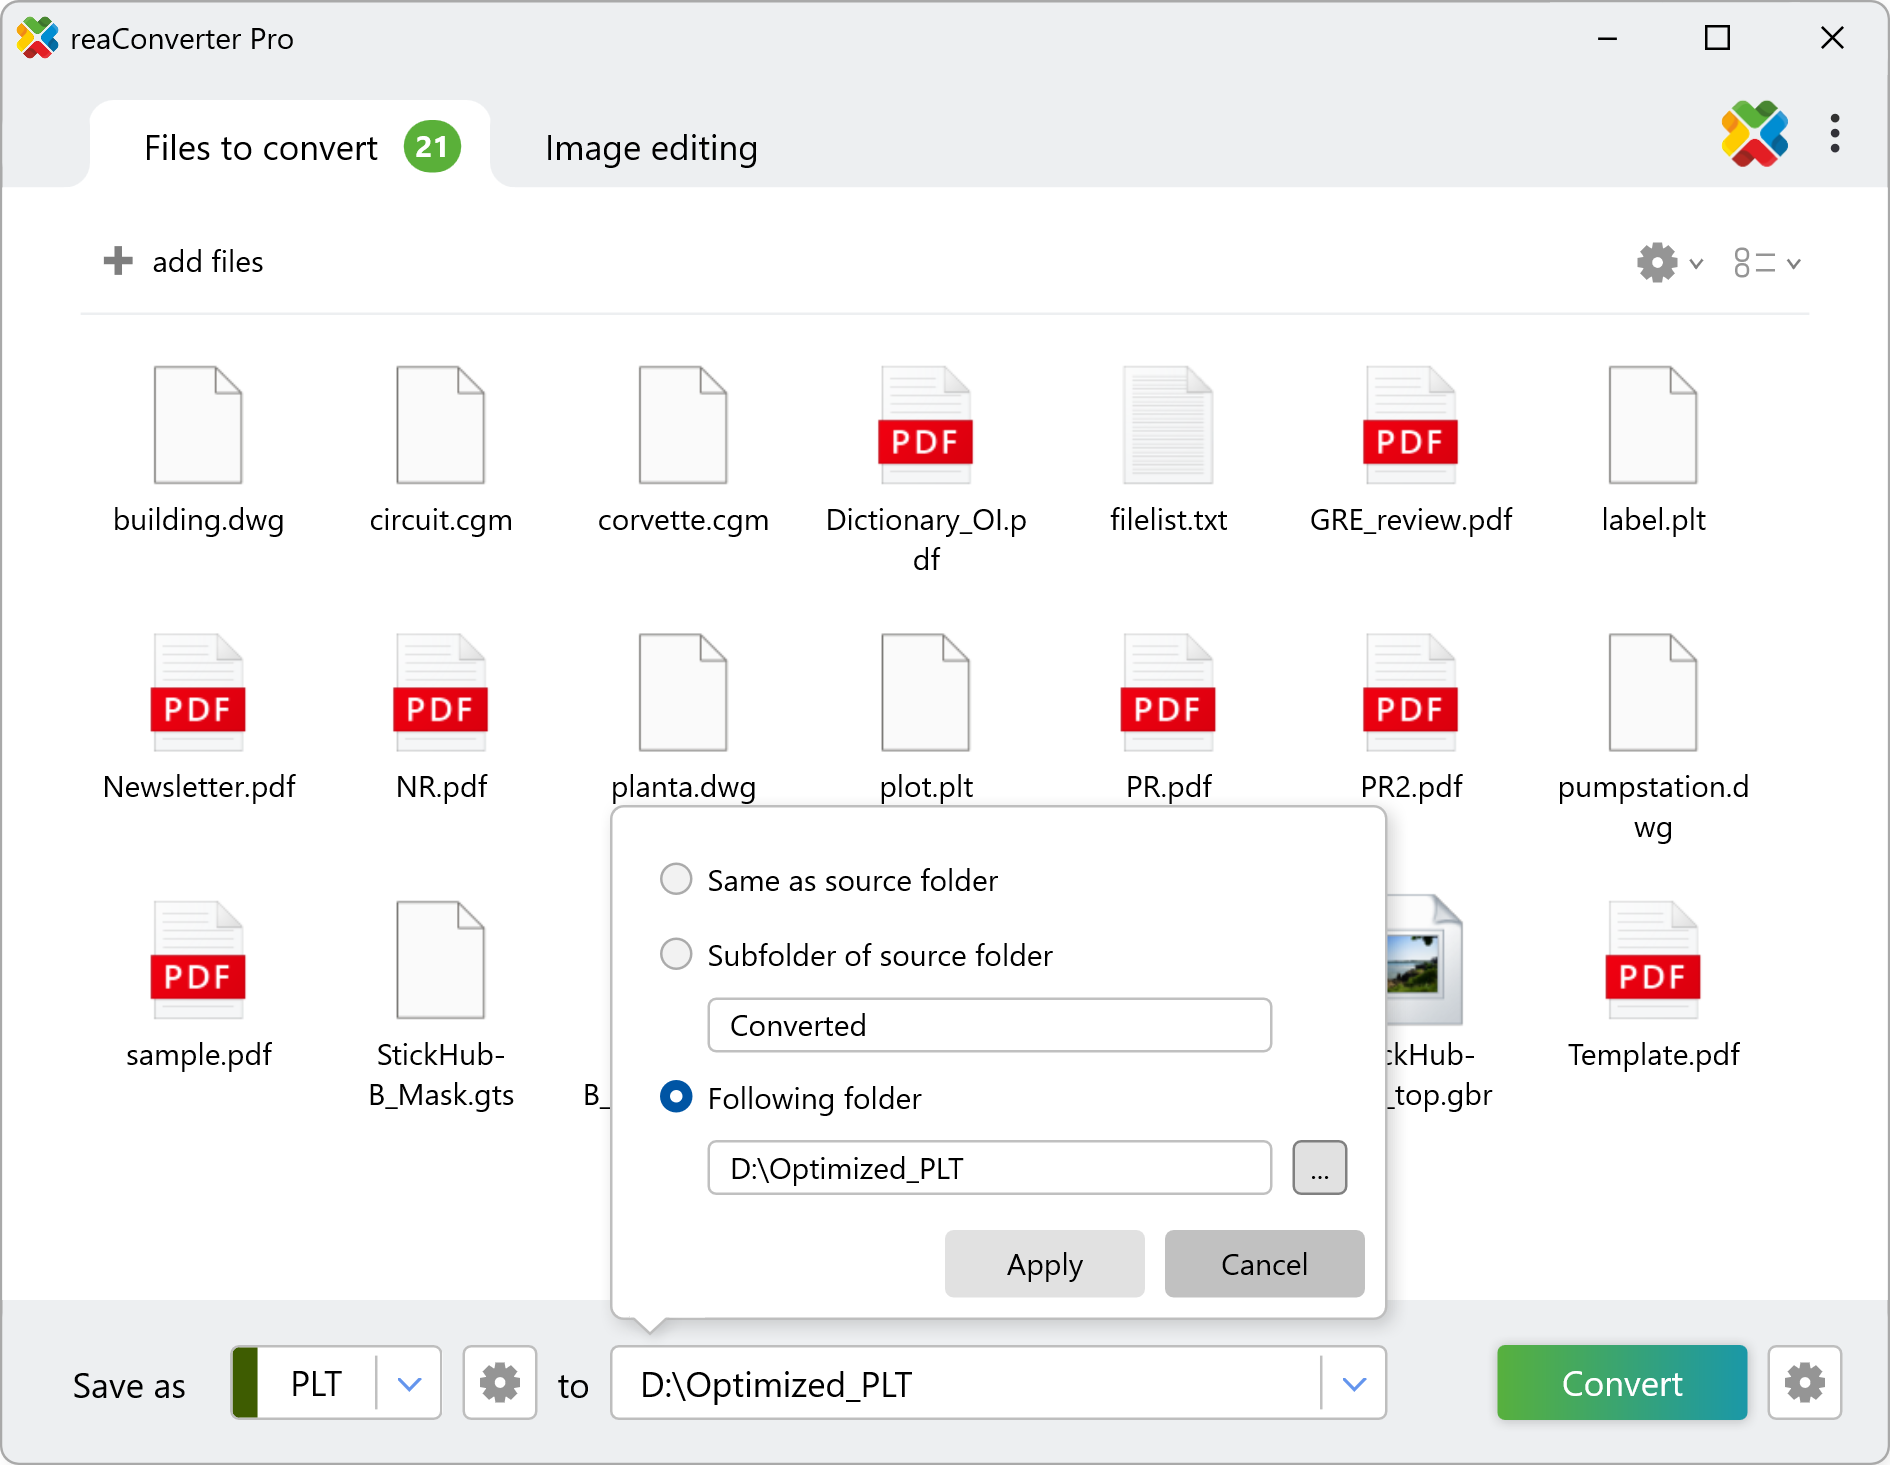Image resolution: width=1890 pixels, height=1465 pixels.
Task: Select the GRE_review.pdf file icon
Action: 1410,426
